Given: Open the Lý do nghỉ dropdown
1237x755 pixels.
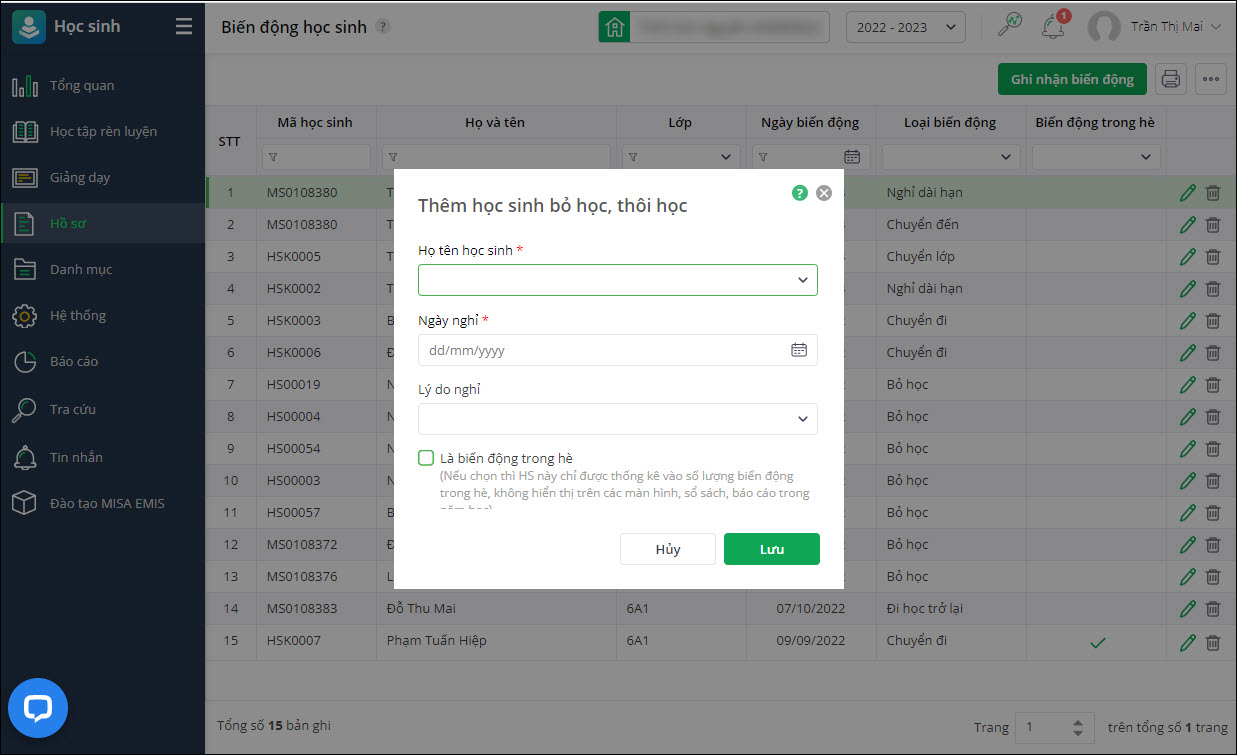Looking at the screenshot, I should click(x=802, y=419).
